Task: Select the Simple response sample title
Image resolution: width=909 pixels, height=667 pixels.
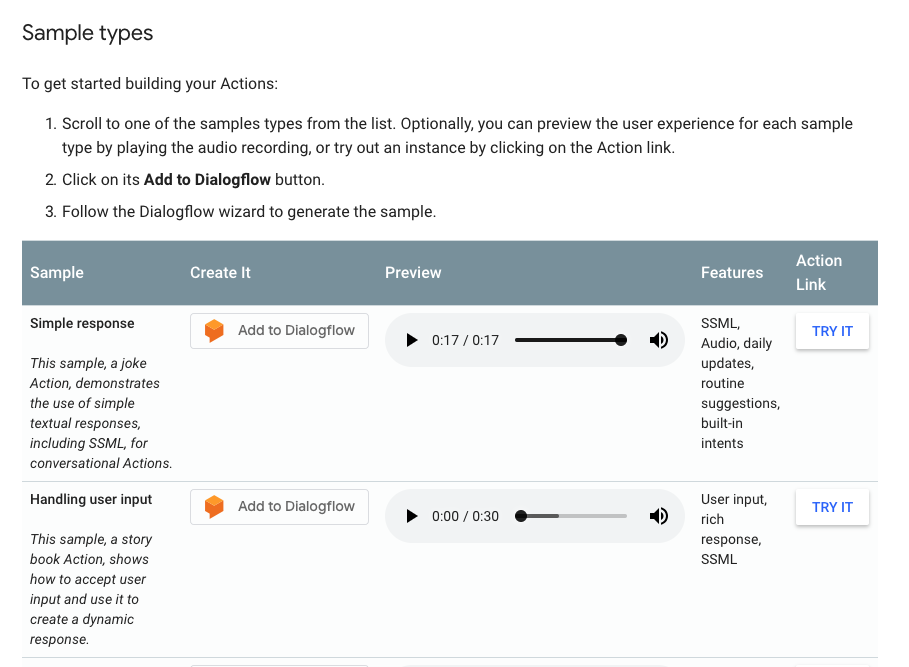Action: tap(82, 323)
